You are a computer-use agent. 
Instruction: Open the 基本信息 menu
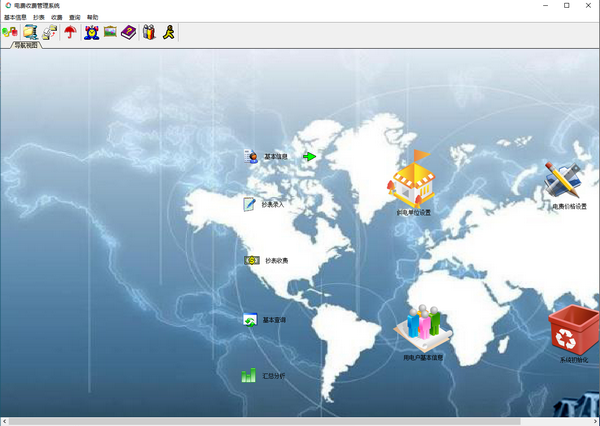point(14,17)
